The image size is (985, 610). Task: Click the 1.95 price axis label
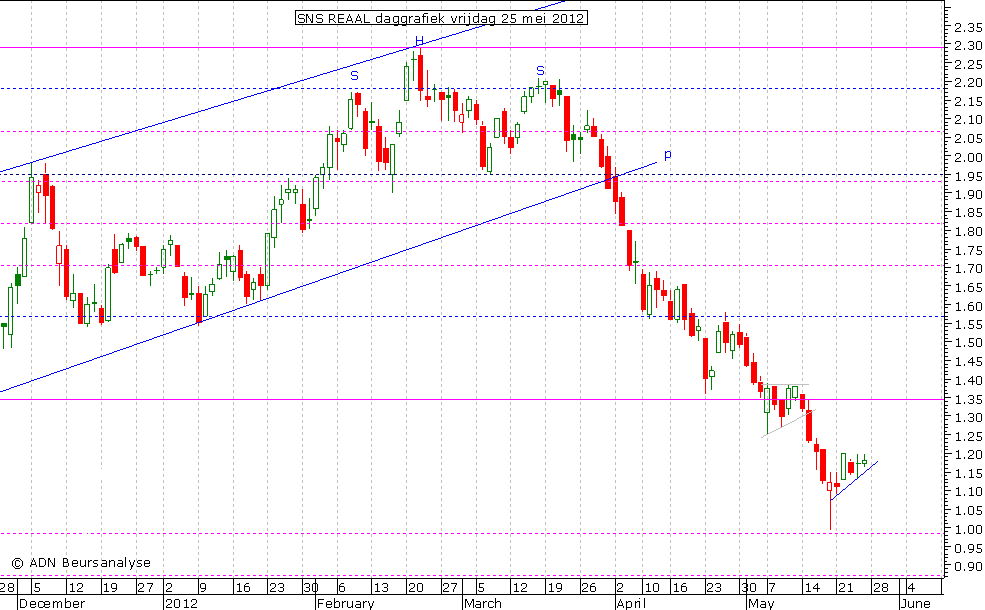[x=967, y=177]
